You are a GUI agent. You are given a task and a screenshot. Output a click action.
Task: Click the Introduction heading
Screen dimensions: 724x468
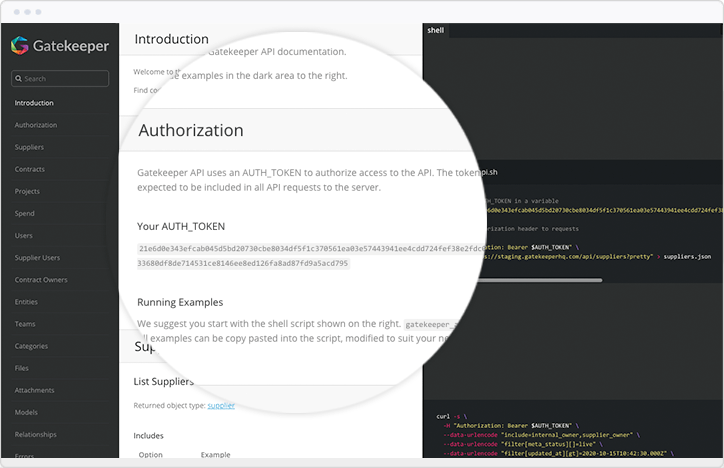click(171, 39)
